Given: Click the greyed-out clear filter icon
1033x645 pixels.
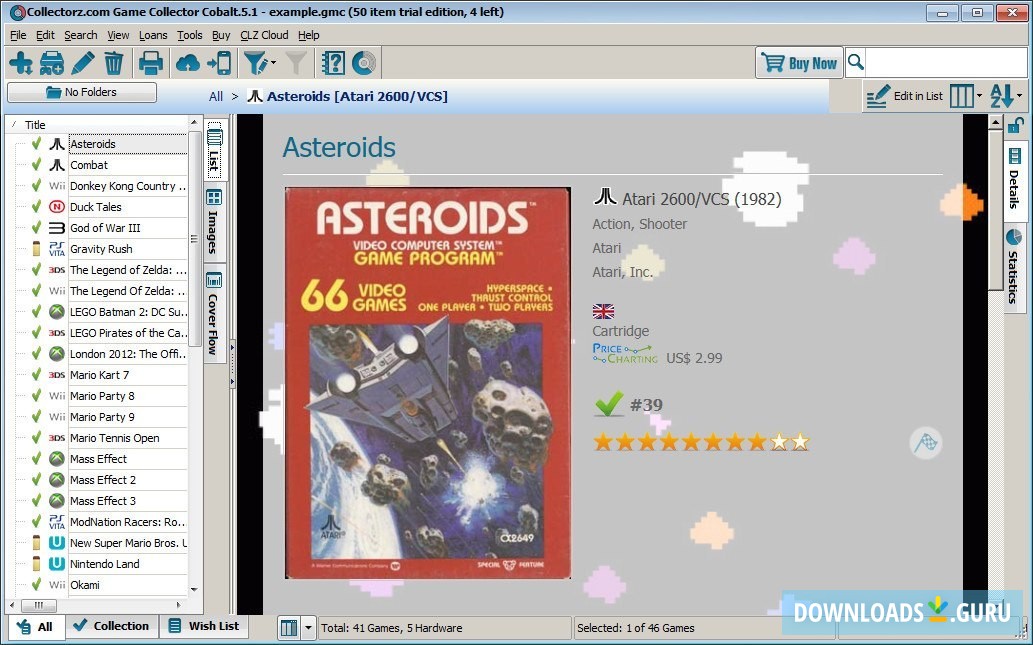Looking at the screenshot, I should (x=296, y=63).
